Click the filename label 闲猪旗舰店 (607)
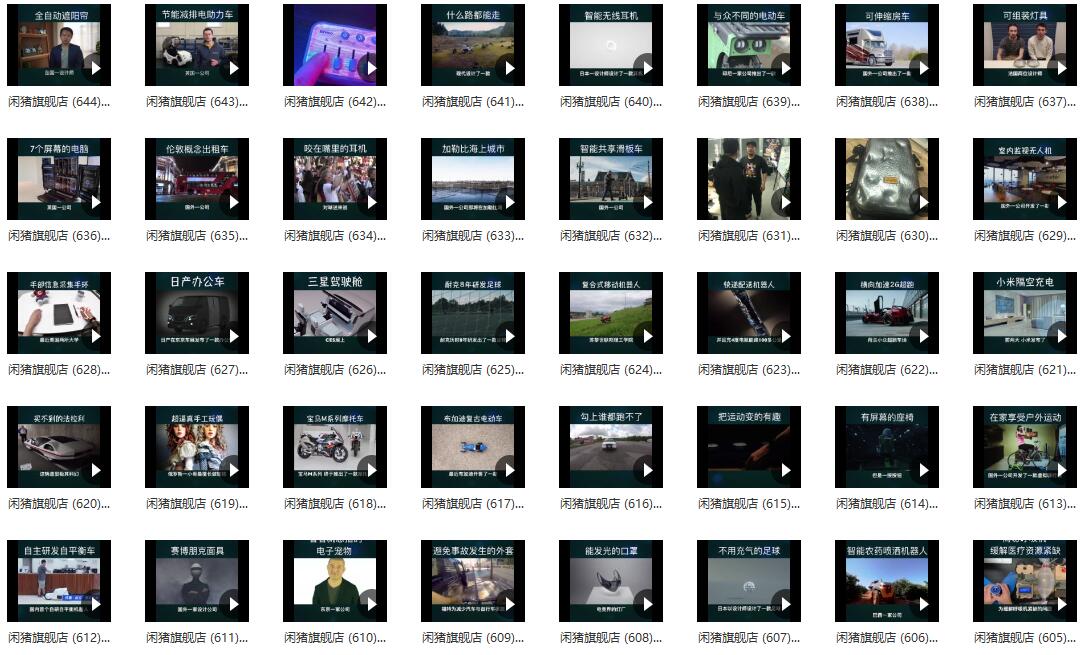The image size is (1083, 655). [x=748, y=638]
